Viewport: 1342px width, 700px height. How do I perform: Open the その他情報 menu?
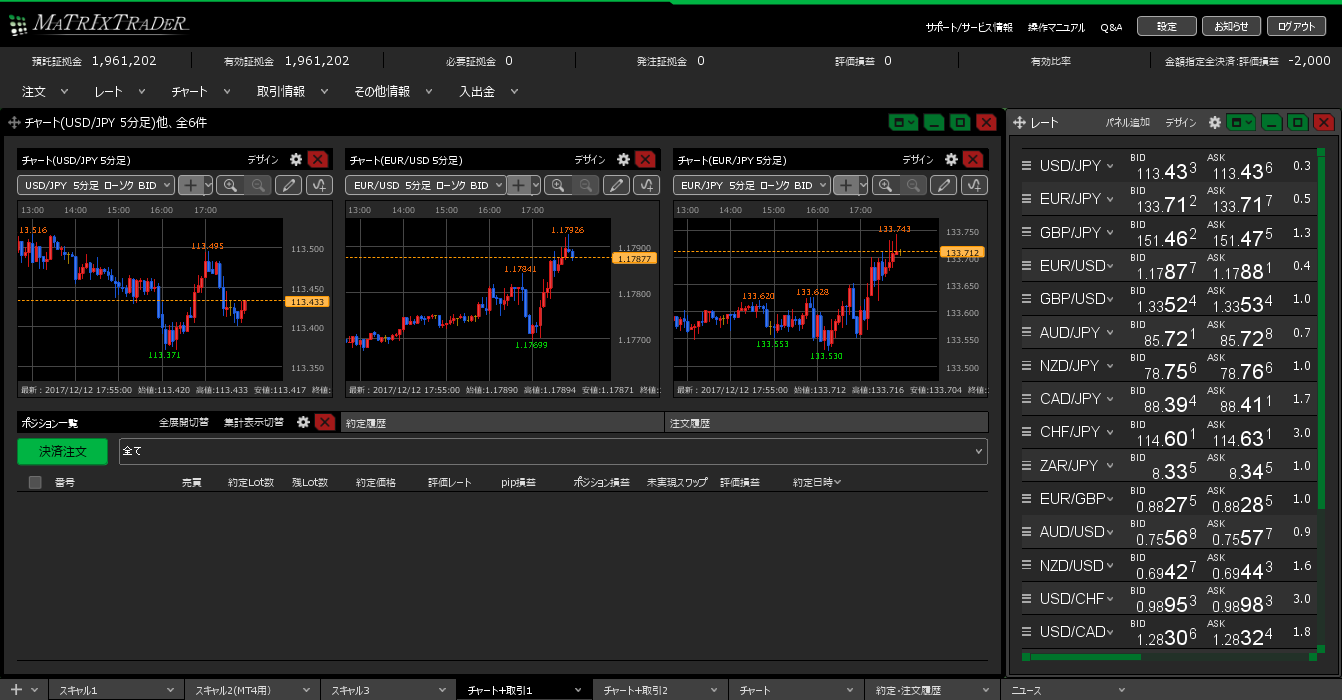click(393, 91)
